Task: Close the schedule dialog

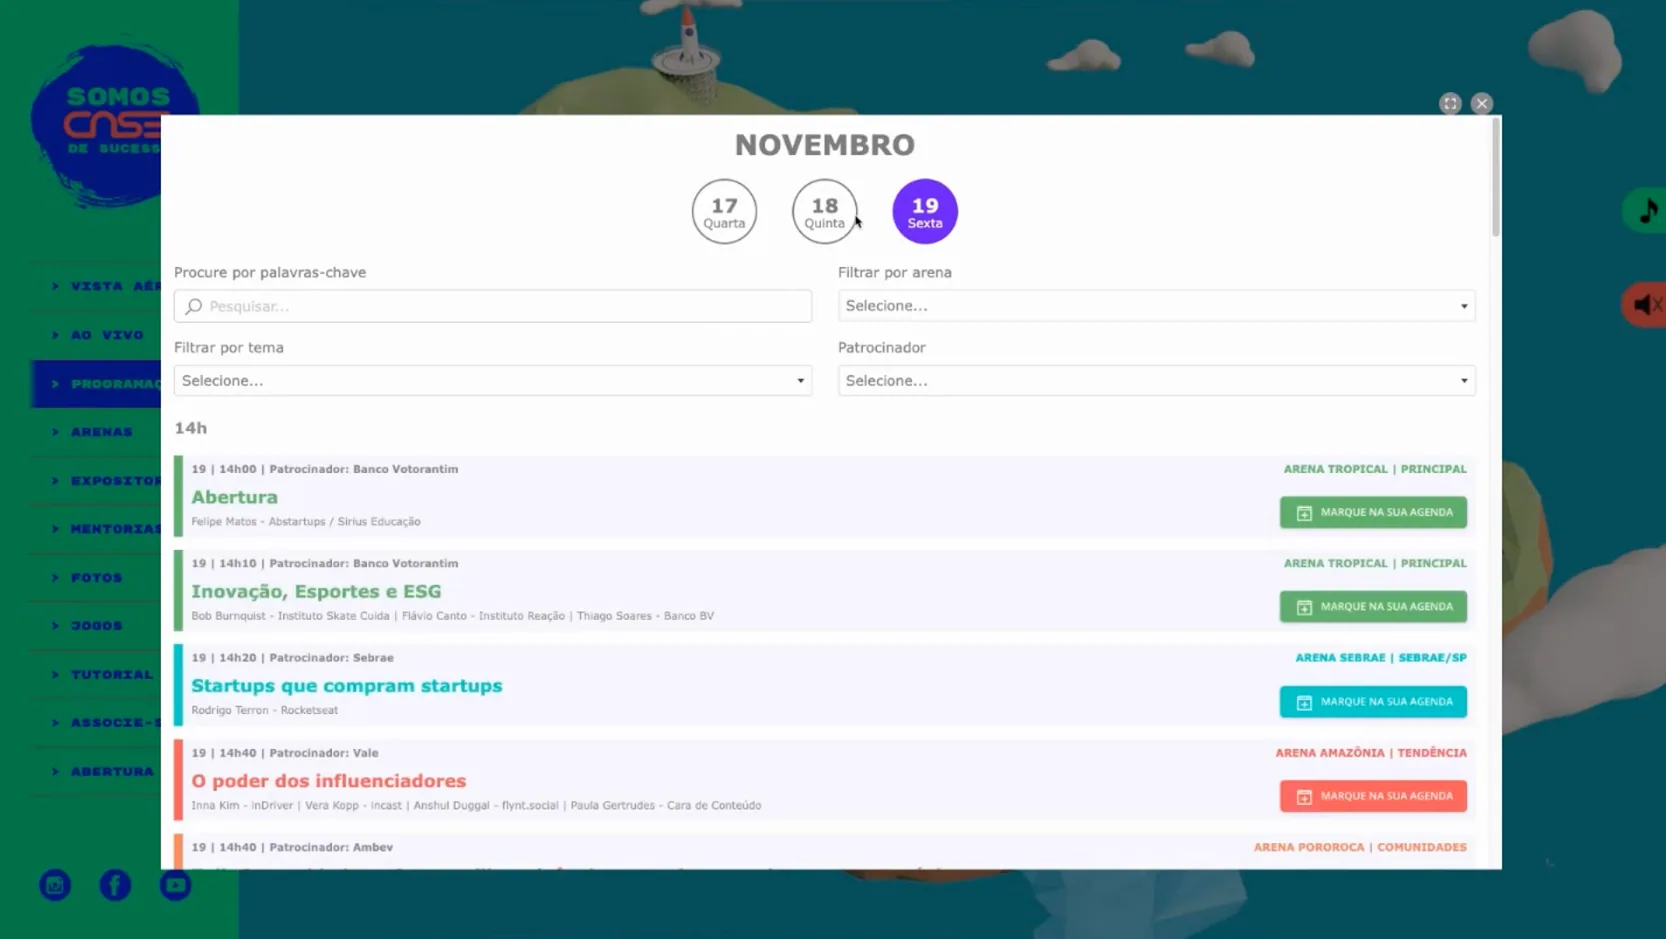Action: coord(1482,103)
